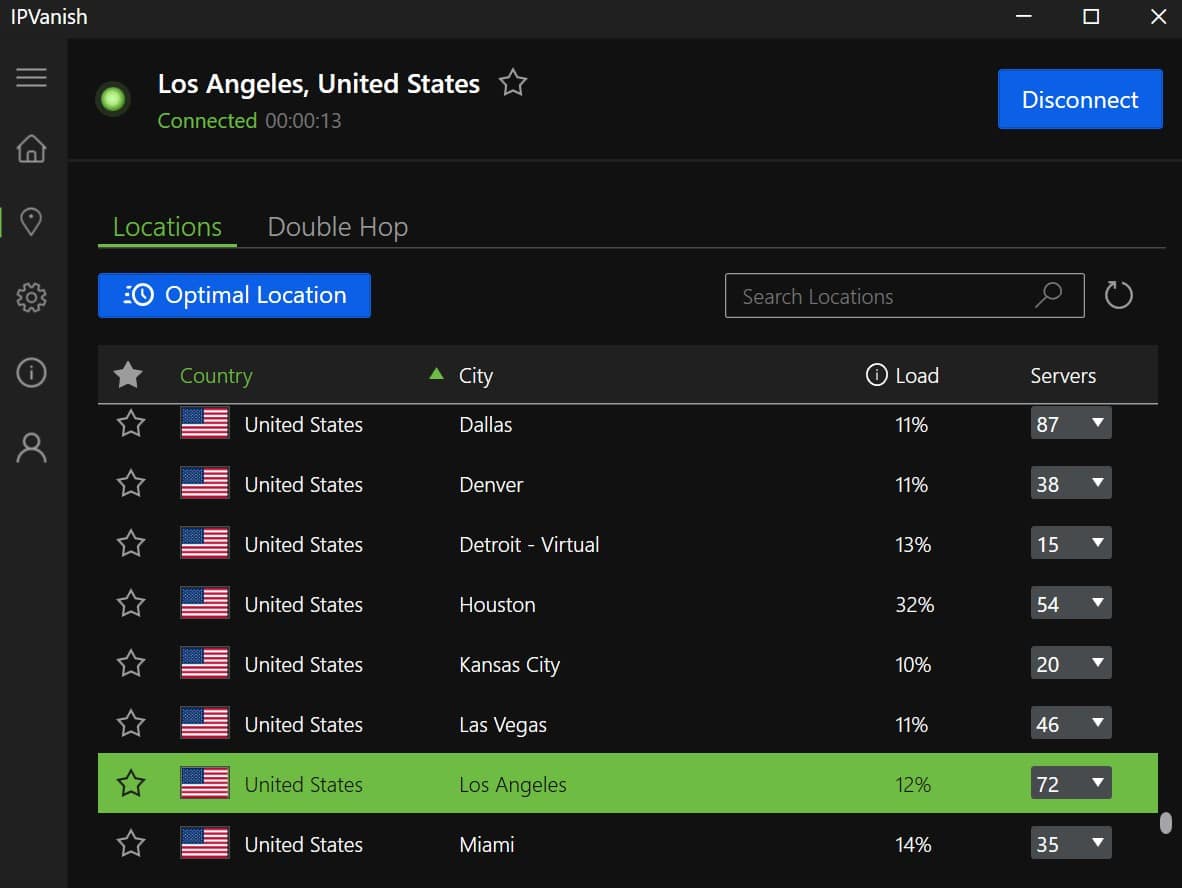Click the Connected status text
Image resolution: width=1182 pixels, height=888 pixels.
pos(207,121)
